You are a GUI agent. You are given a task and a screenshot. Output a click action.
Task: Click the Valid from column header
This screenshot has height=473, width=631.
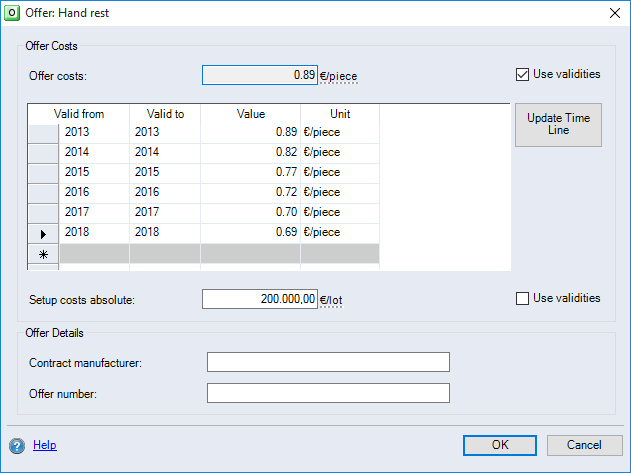click(79, 114)
